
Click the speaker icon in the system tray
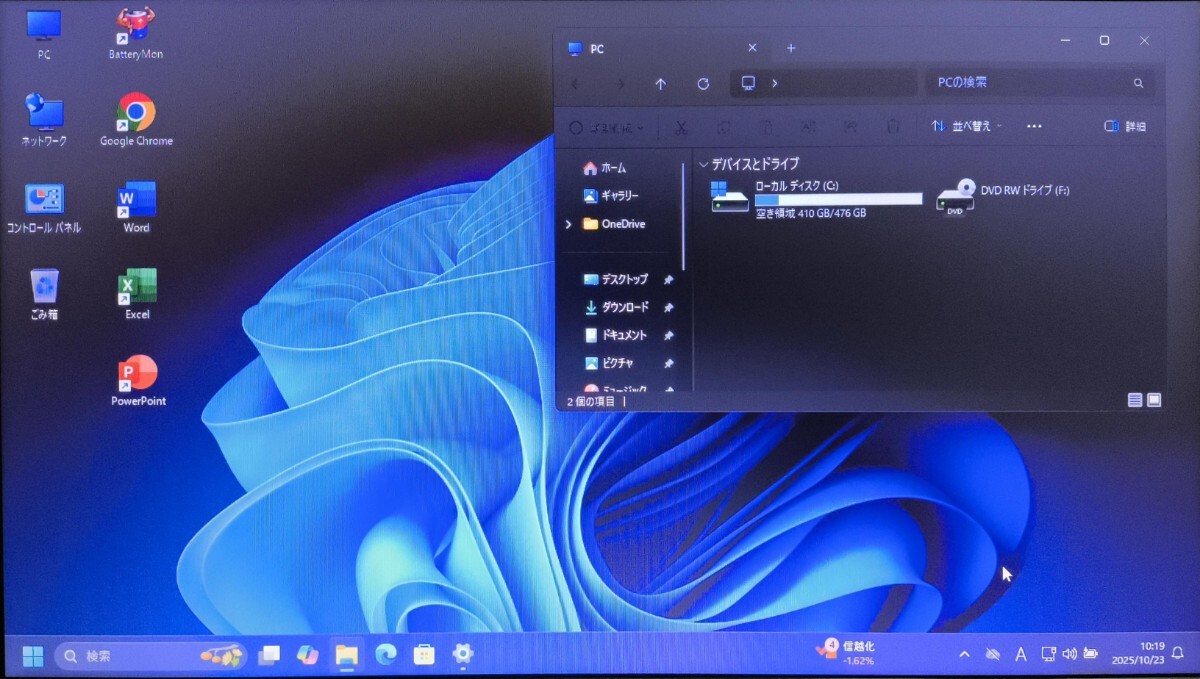point(1070,654)
